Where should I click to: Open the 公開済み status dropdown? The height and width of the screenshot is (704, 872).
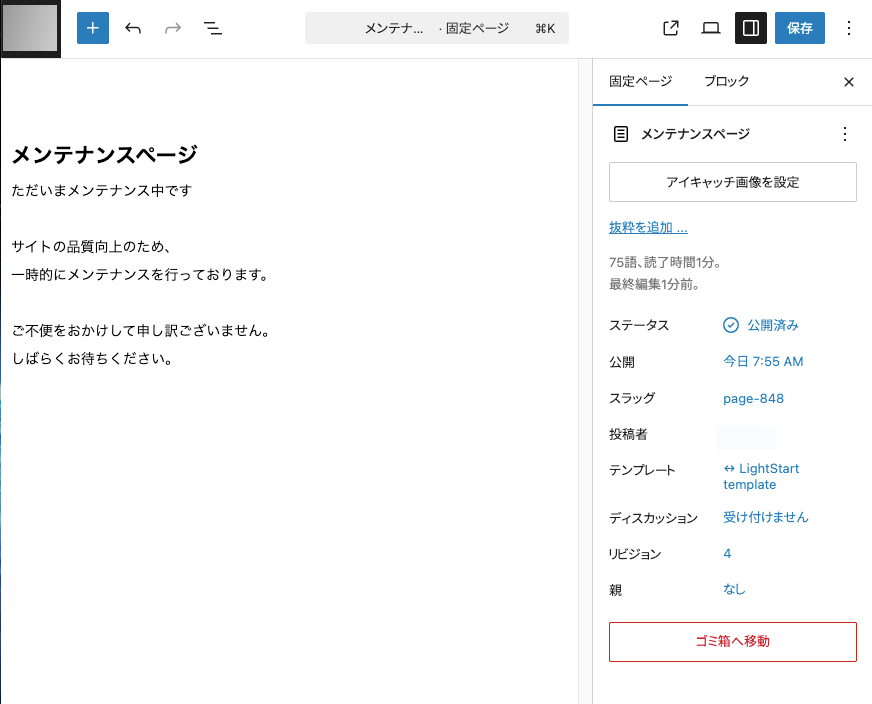coord(761,325)
